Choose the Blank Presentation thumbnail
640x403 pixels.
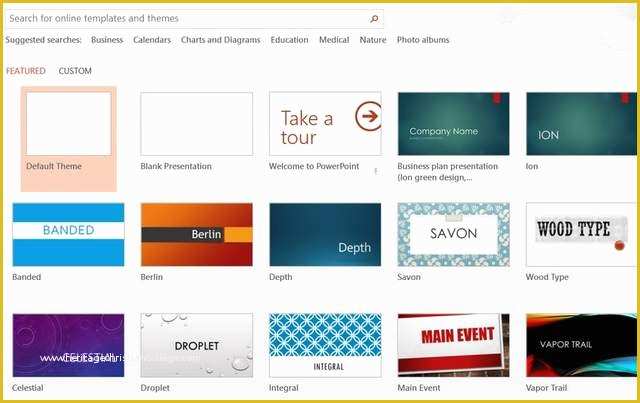[197, 124]
